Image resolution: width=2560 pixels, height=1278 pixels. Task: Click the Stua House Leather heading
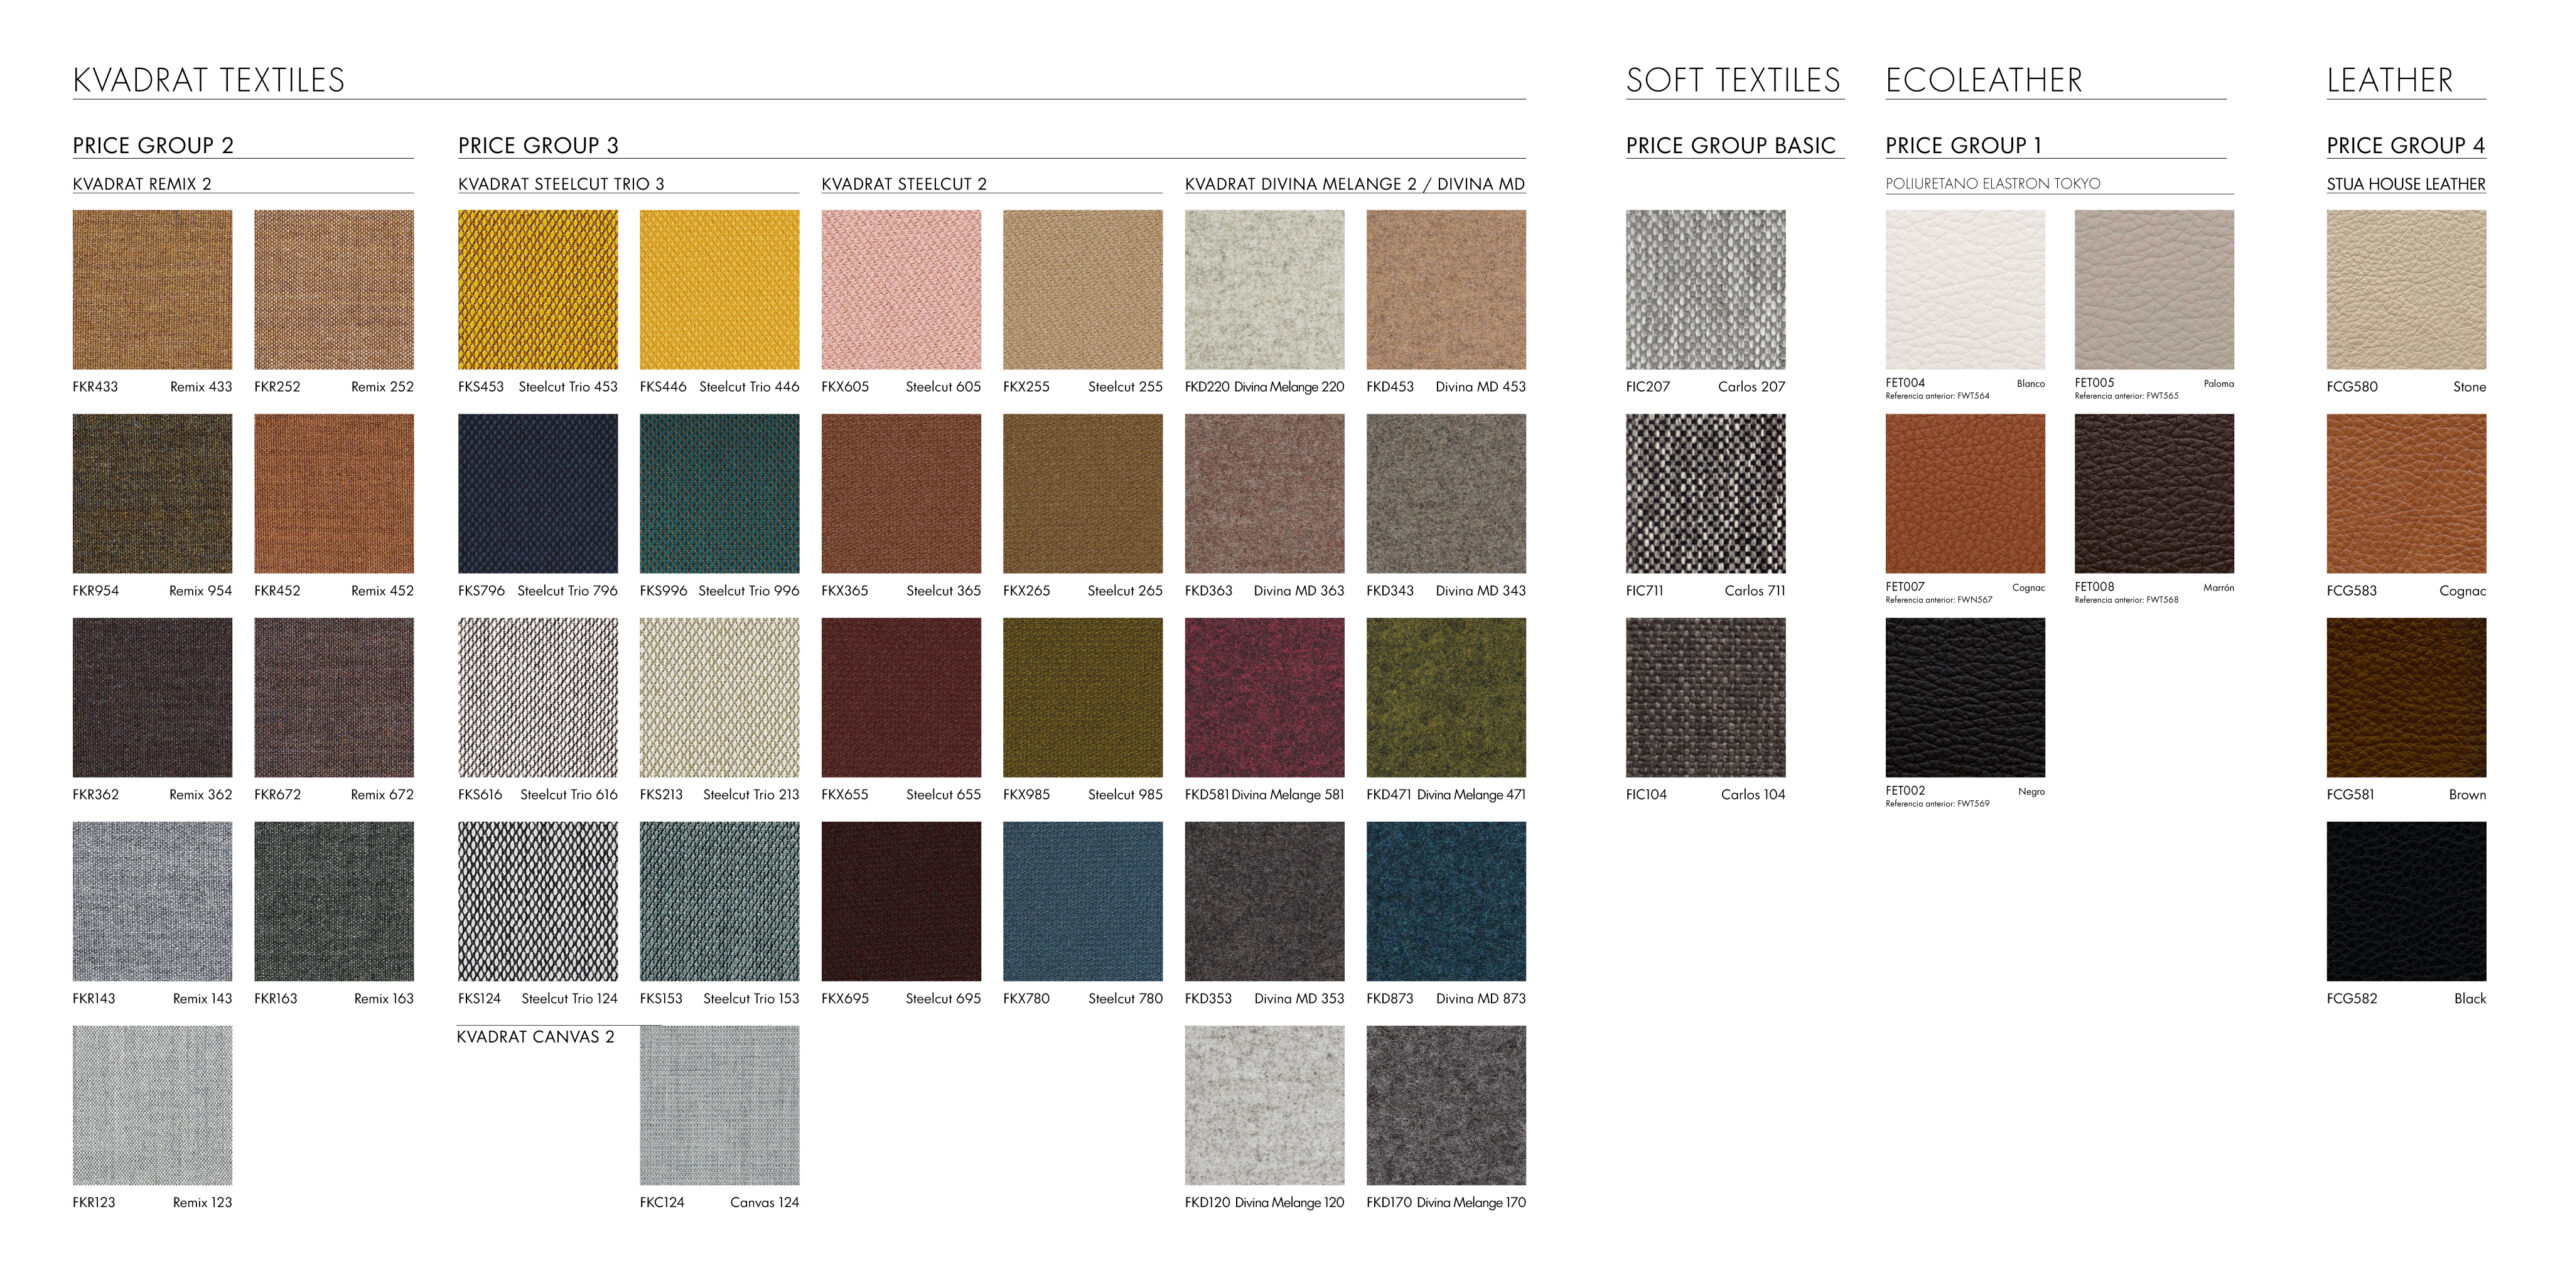2405,184
